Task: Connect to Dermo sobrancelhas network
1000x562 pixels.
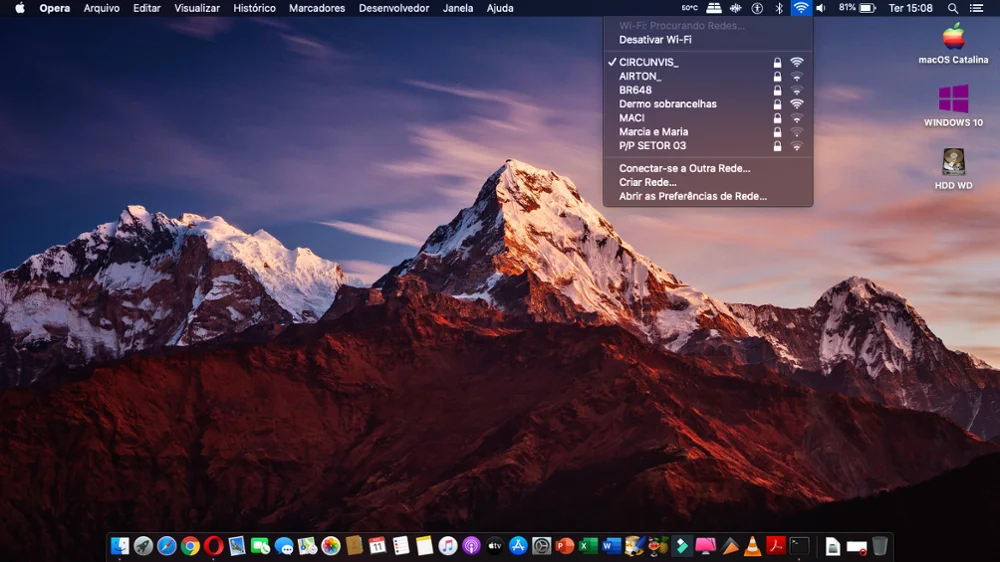Action: (667, 104)
